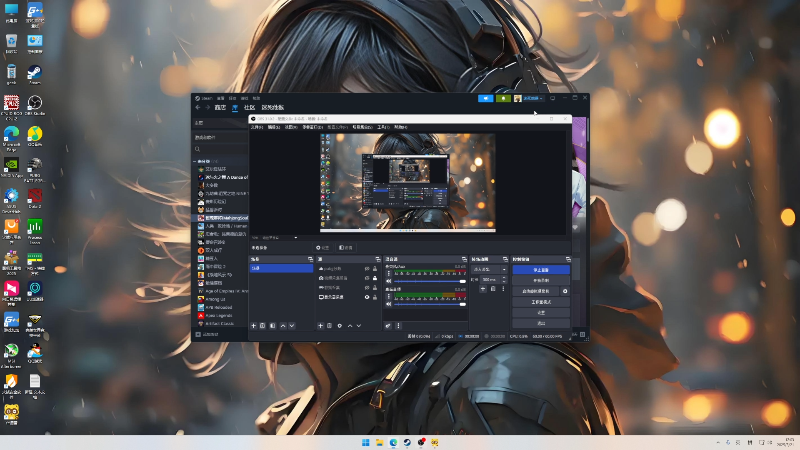
Task: Click transition duration spinner arrows
Action: [504, 280]
